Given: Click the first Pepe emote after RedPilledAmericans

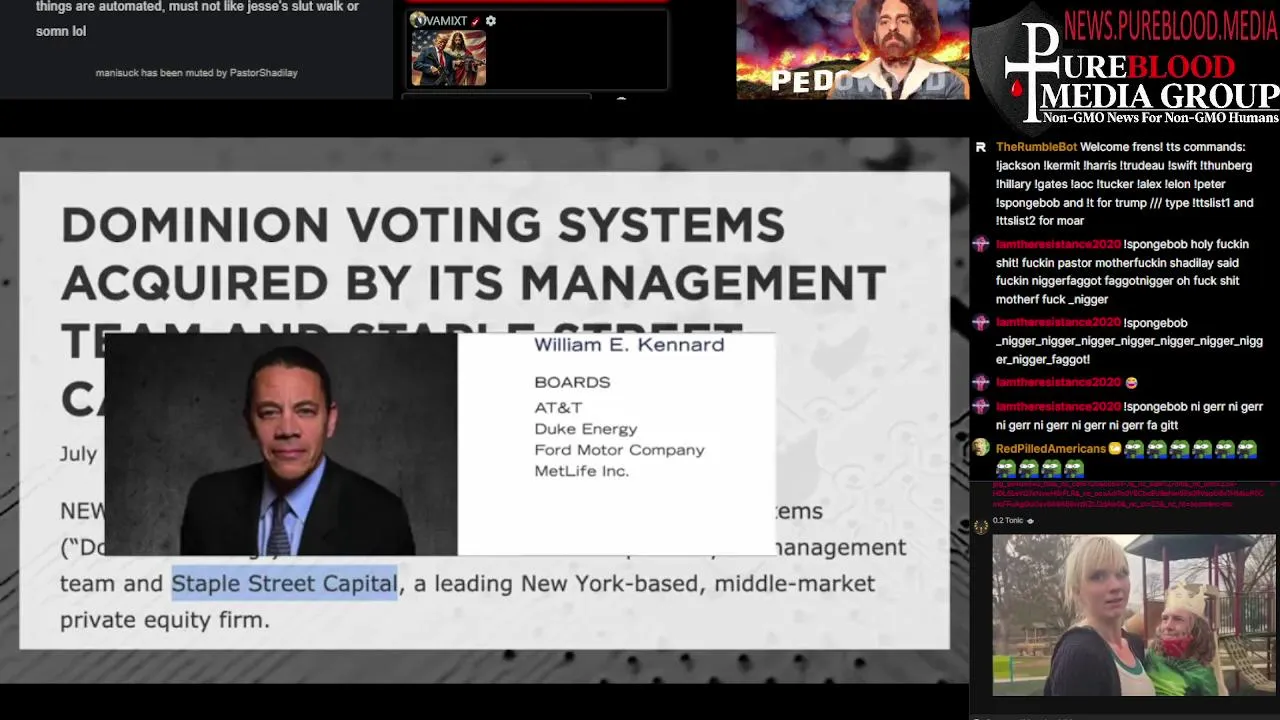Looking at the screenshot, I should click(x=1134, y=449).
